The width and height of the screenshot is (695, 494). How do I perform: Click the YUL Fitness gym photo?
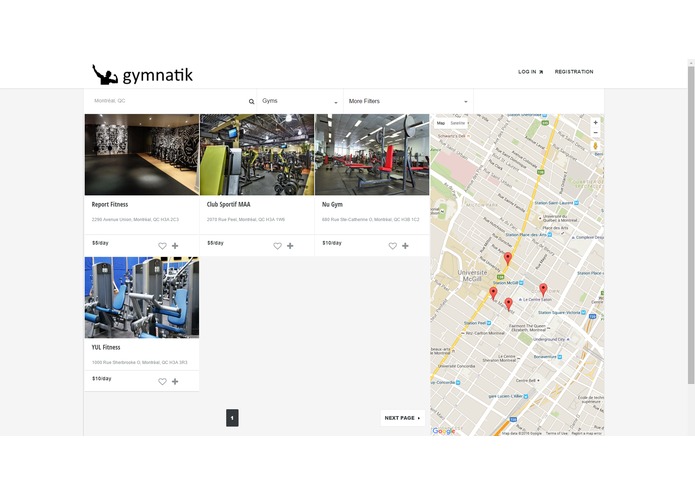point(142,297)
